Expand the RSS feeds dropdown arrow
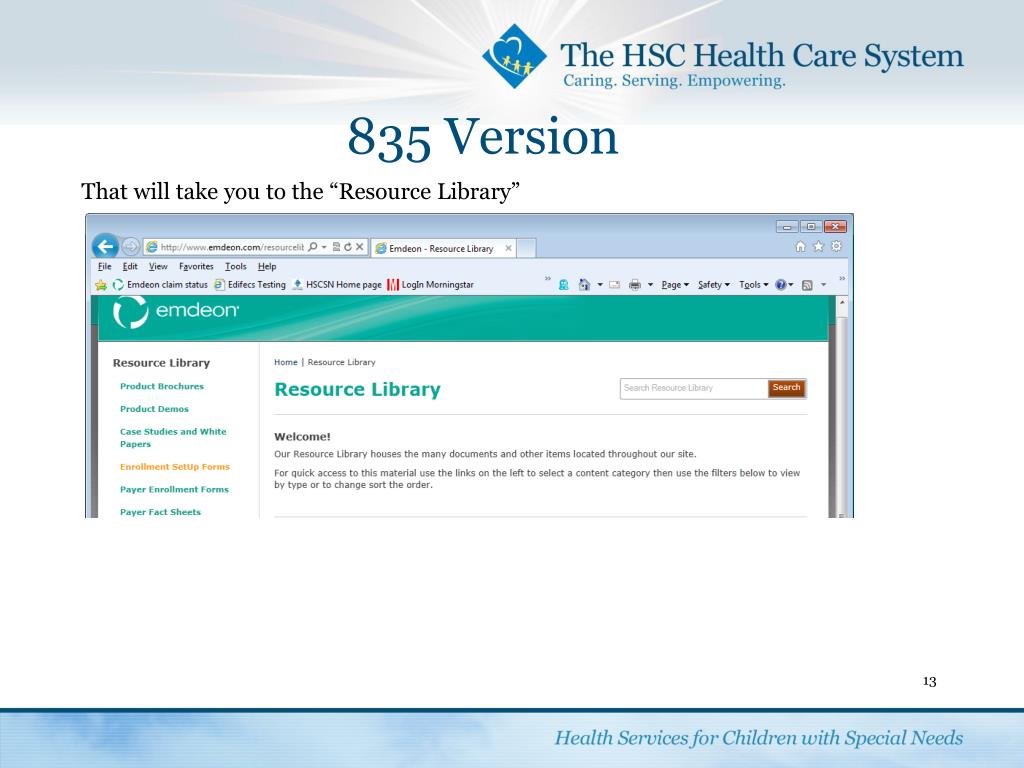 [824, 285]
